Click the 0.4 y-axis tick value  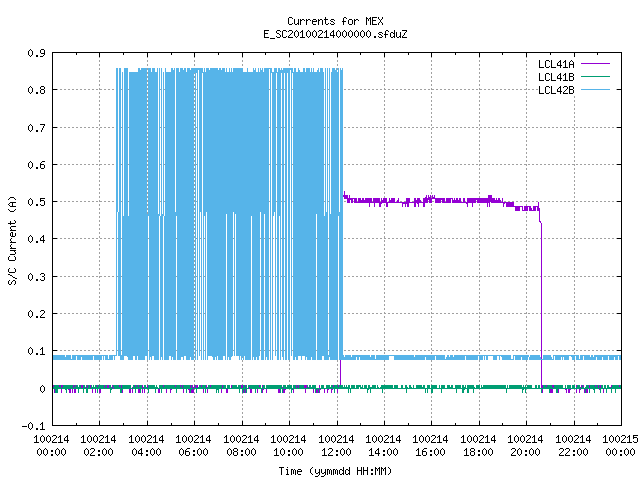tap(36, 239)
